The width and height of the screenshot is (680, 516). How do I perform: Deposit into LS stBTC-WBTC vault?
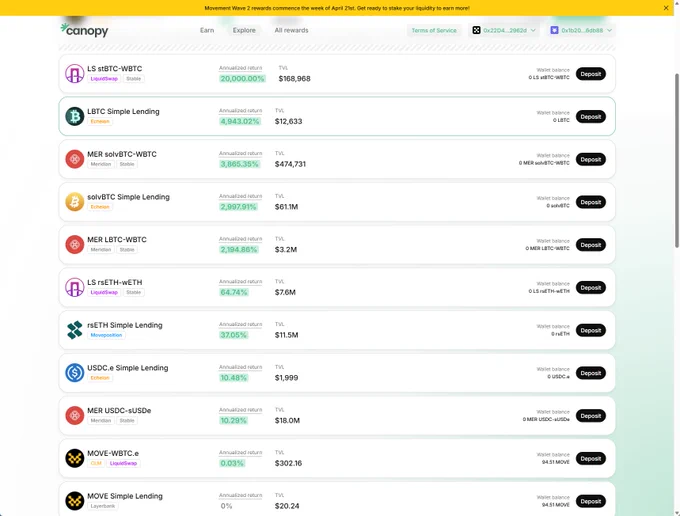click(591, 74)
